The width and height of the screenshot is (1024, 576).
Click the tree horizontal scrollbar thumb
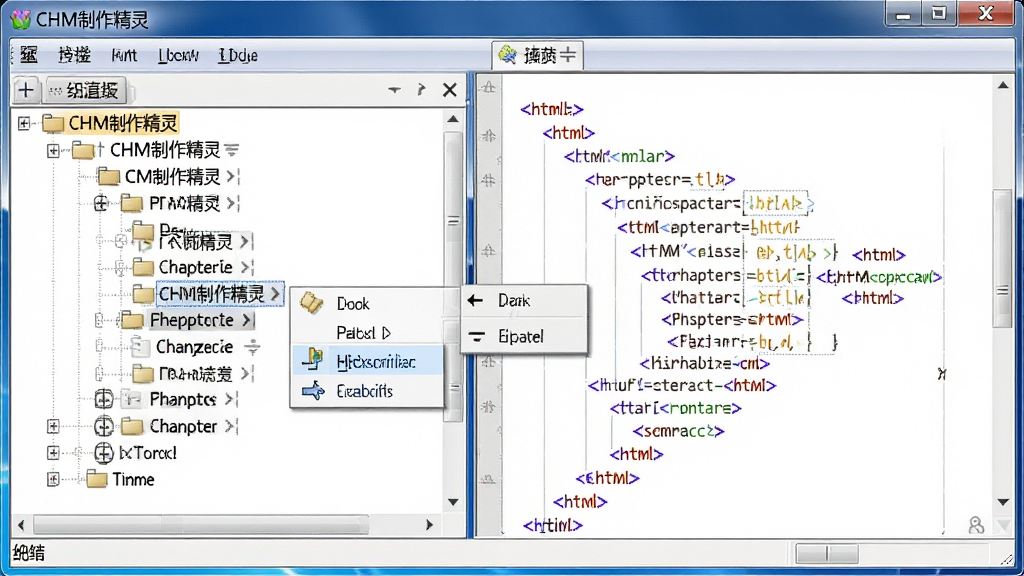[x=201, y=524]
